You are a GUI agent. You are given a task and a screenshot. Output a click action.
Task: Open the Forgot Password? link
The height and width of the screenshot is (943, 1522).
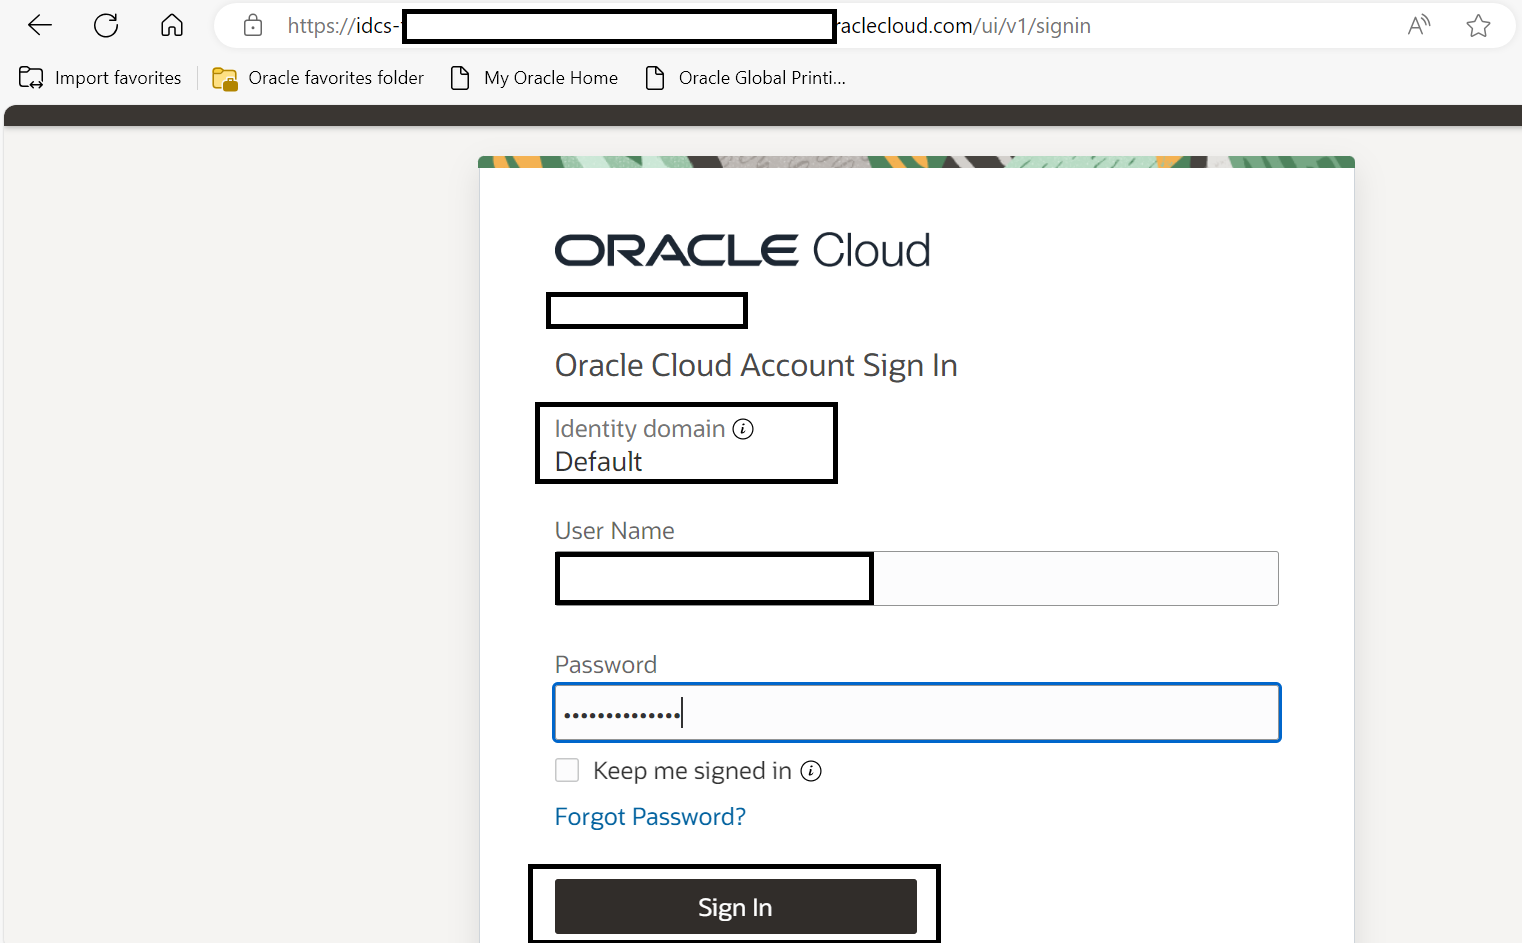tap(650, 817)
